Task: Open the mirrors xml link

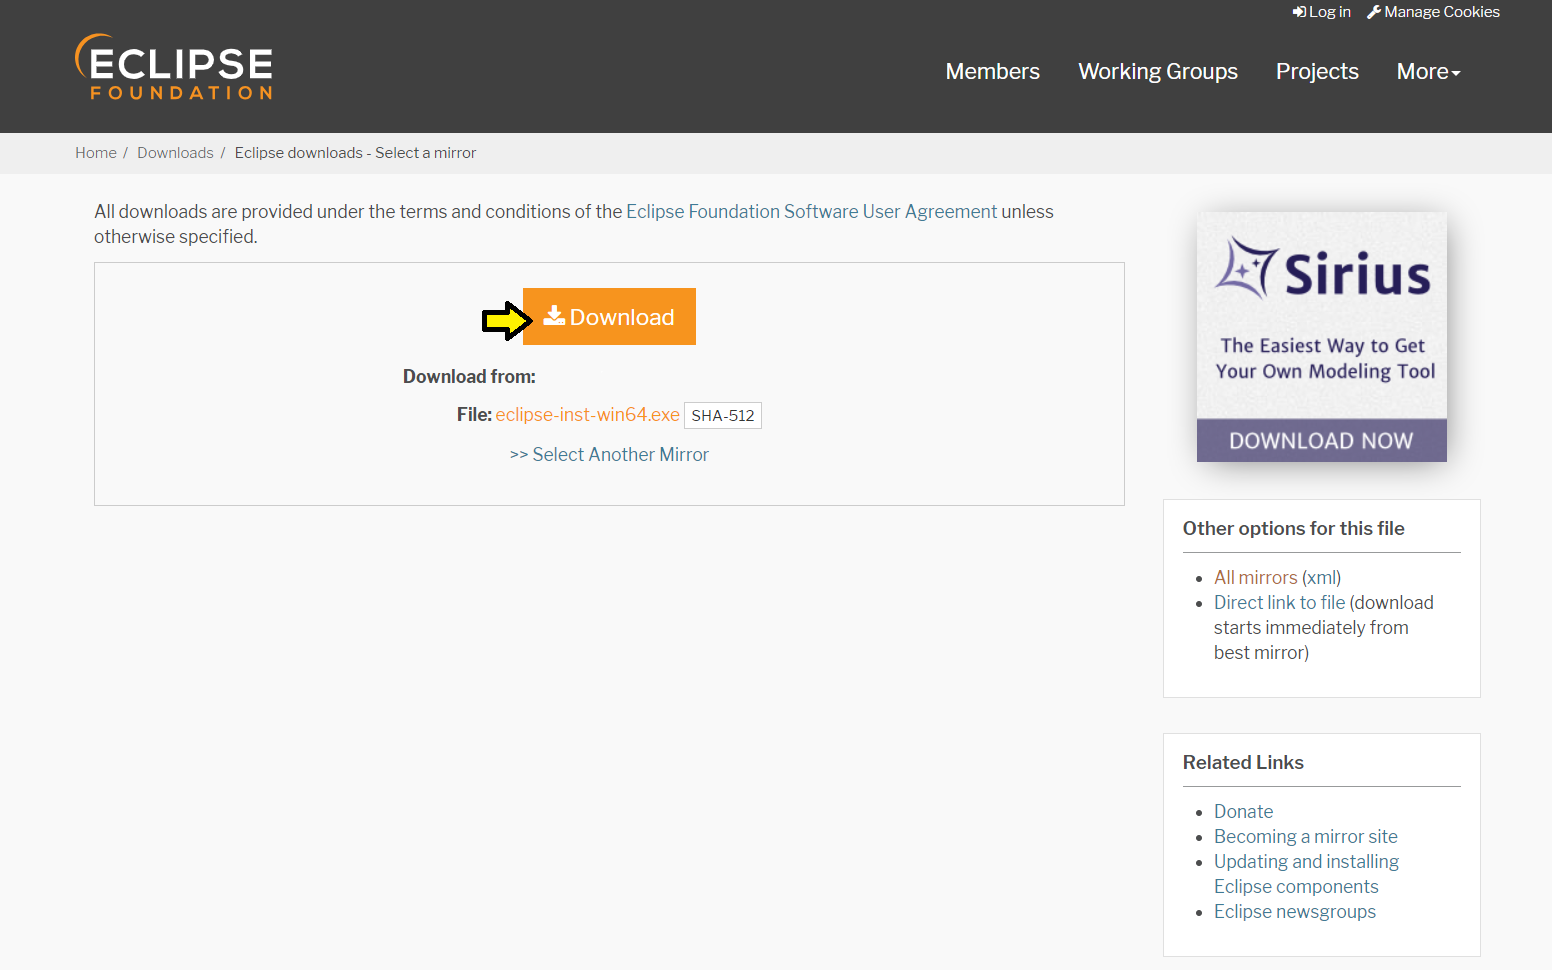Action: [1322, 578]
